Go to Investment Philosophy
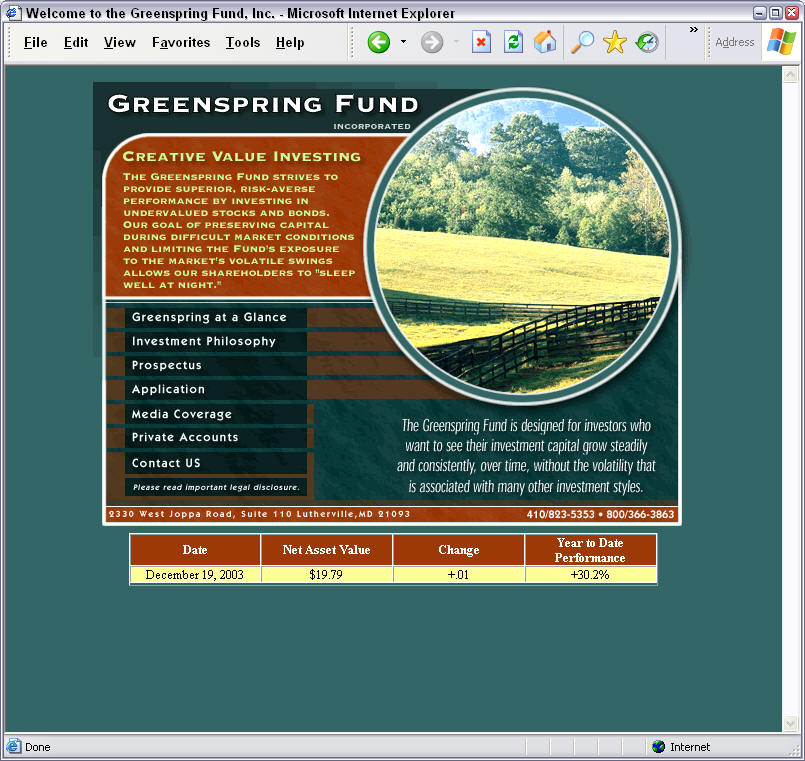The width and height of the screenshot is (805, 761). pyautogui.click(x=216, y=341)
